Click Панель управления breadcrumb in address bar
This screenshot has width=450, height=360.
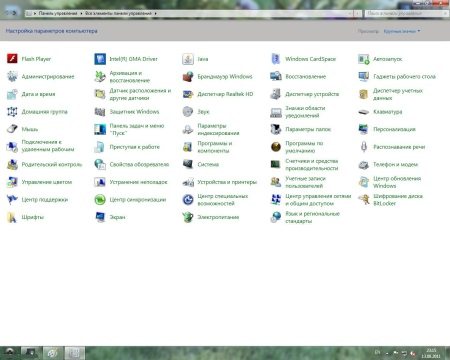[x=58, y=13]
